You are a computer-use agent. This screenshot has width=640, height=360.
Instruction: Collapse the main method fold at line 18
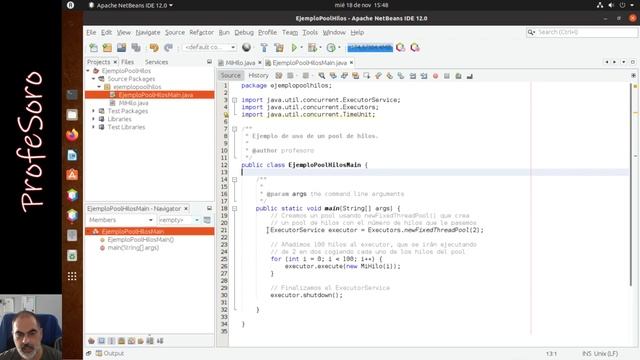point(234,208)
